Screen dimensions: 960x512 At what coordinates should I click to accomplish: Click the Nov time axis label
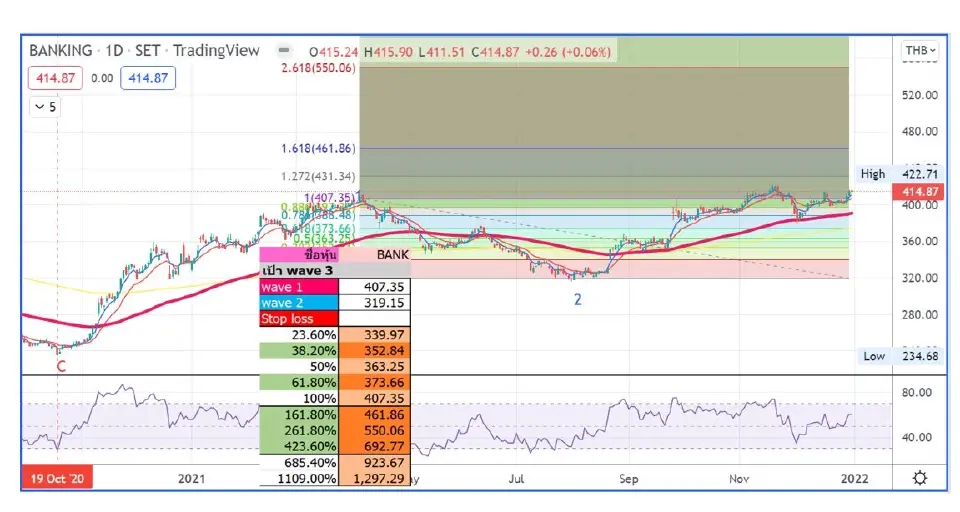click(739, 478)
